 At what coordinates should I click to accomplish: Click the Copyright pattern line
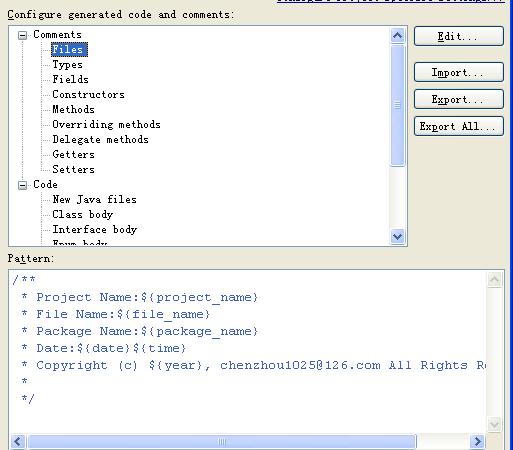253,365
